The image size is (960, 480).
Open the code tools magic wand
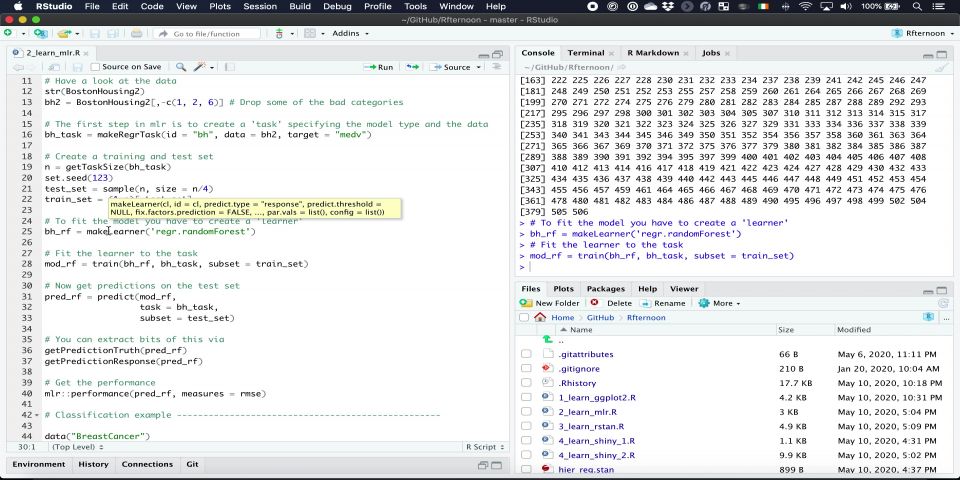pos(200,67)
